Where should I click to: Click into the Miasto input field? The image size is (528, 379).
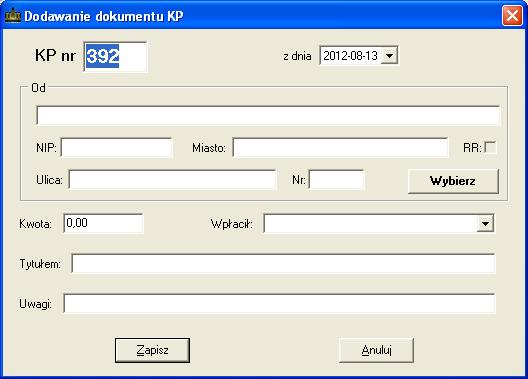[x=340, y=147]
